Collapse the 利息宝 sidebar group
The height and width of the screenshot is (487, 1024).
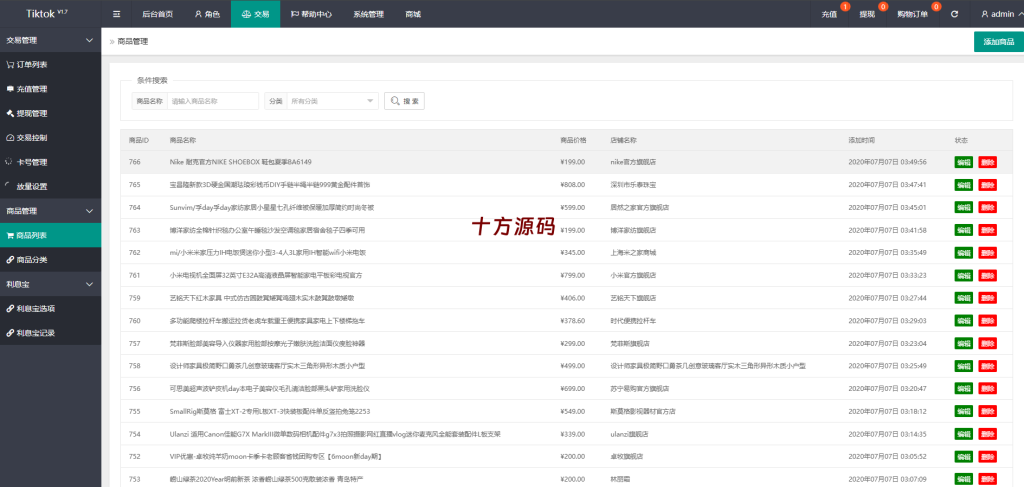pyautogui.click(x=50, y=284)
